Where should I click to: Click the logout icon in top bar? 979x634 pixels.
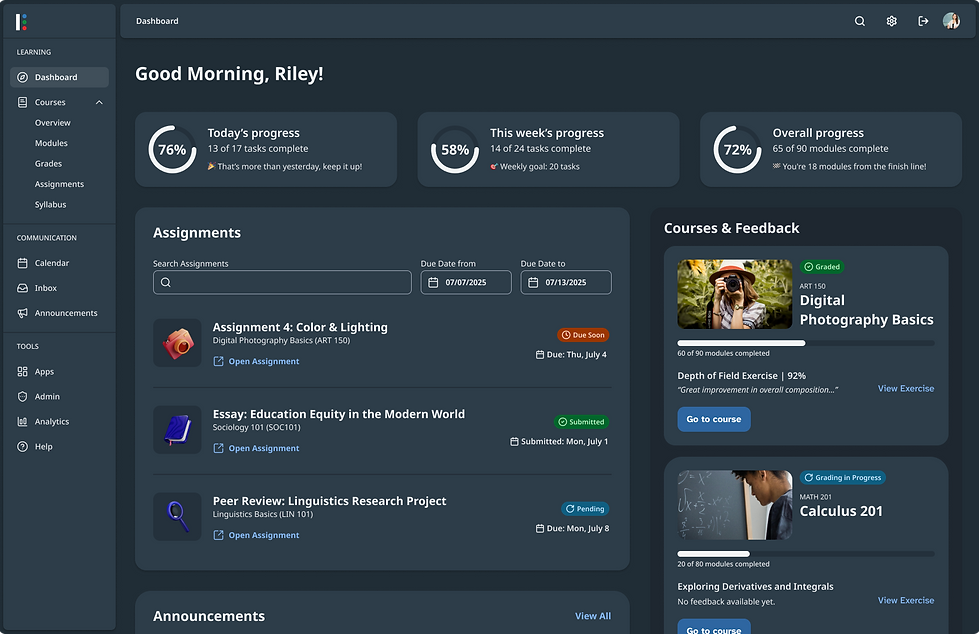[x=923, y=21]
